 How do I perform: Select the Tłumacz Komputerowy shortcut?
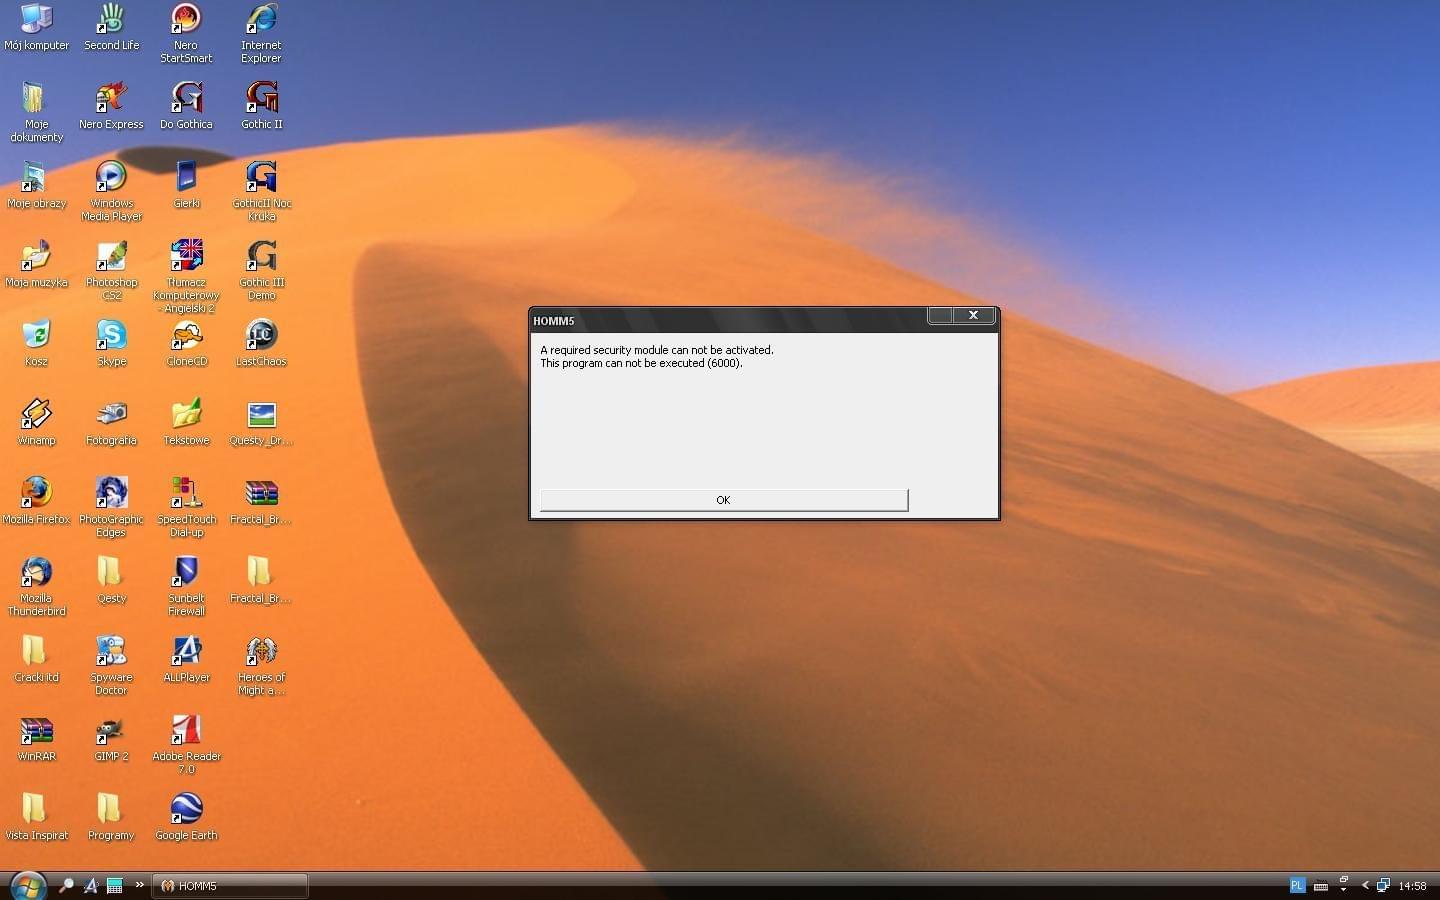[x=186, y=276]
